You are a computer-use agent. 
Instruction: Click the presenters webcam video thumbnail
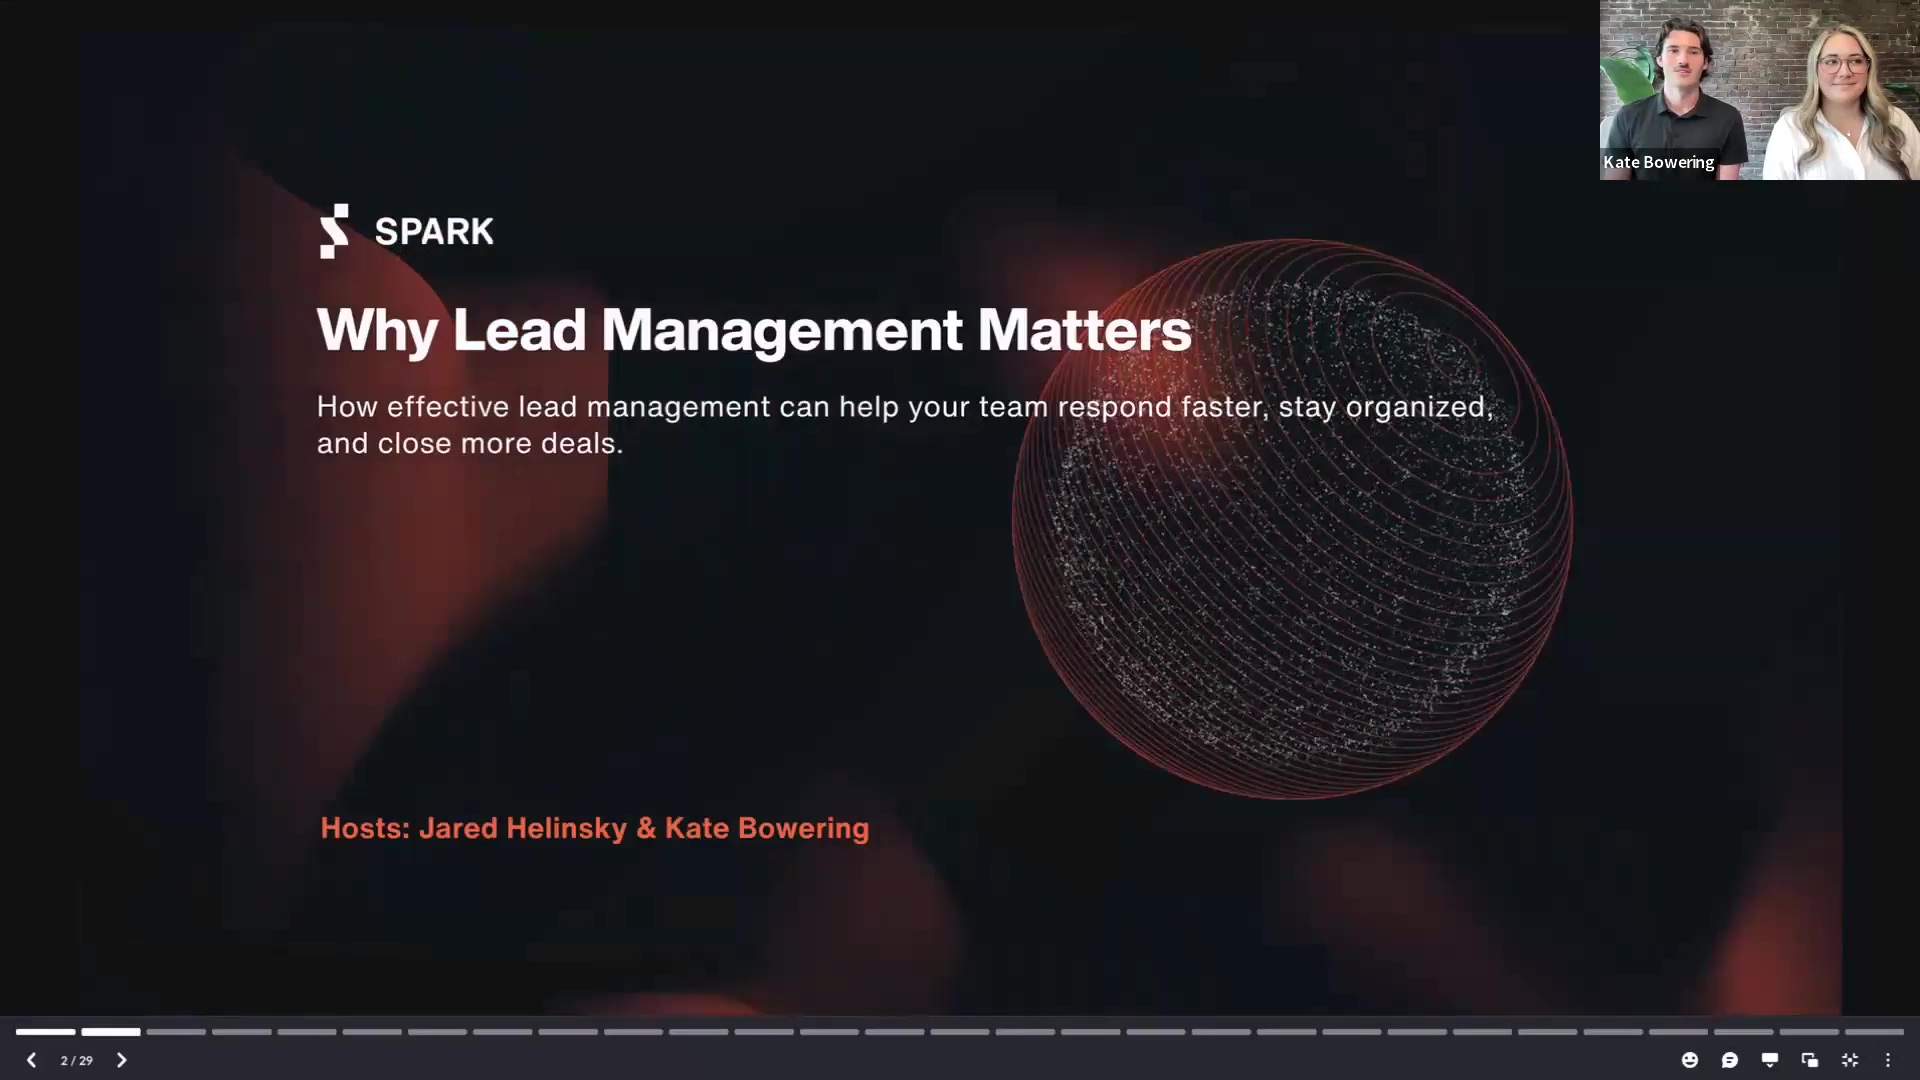1760,90
